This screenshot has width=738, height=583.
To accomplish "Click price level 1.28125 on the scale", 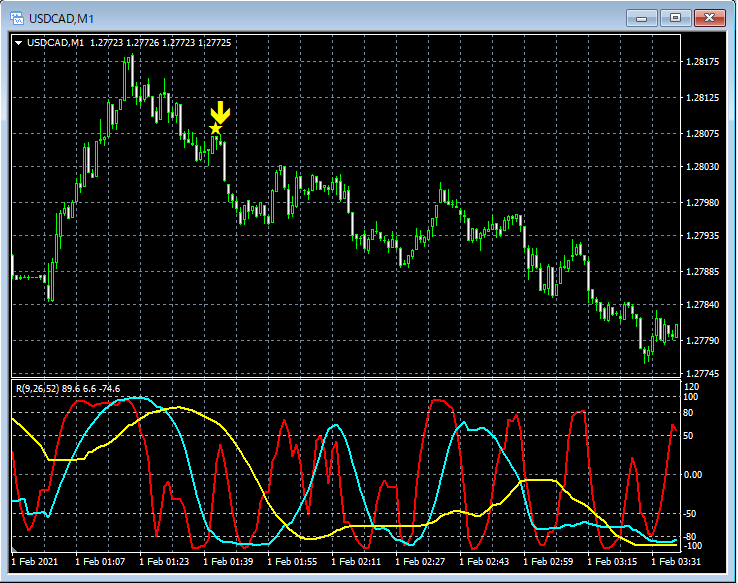I will coord(702,98).
